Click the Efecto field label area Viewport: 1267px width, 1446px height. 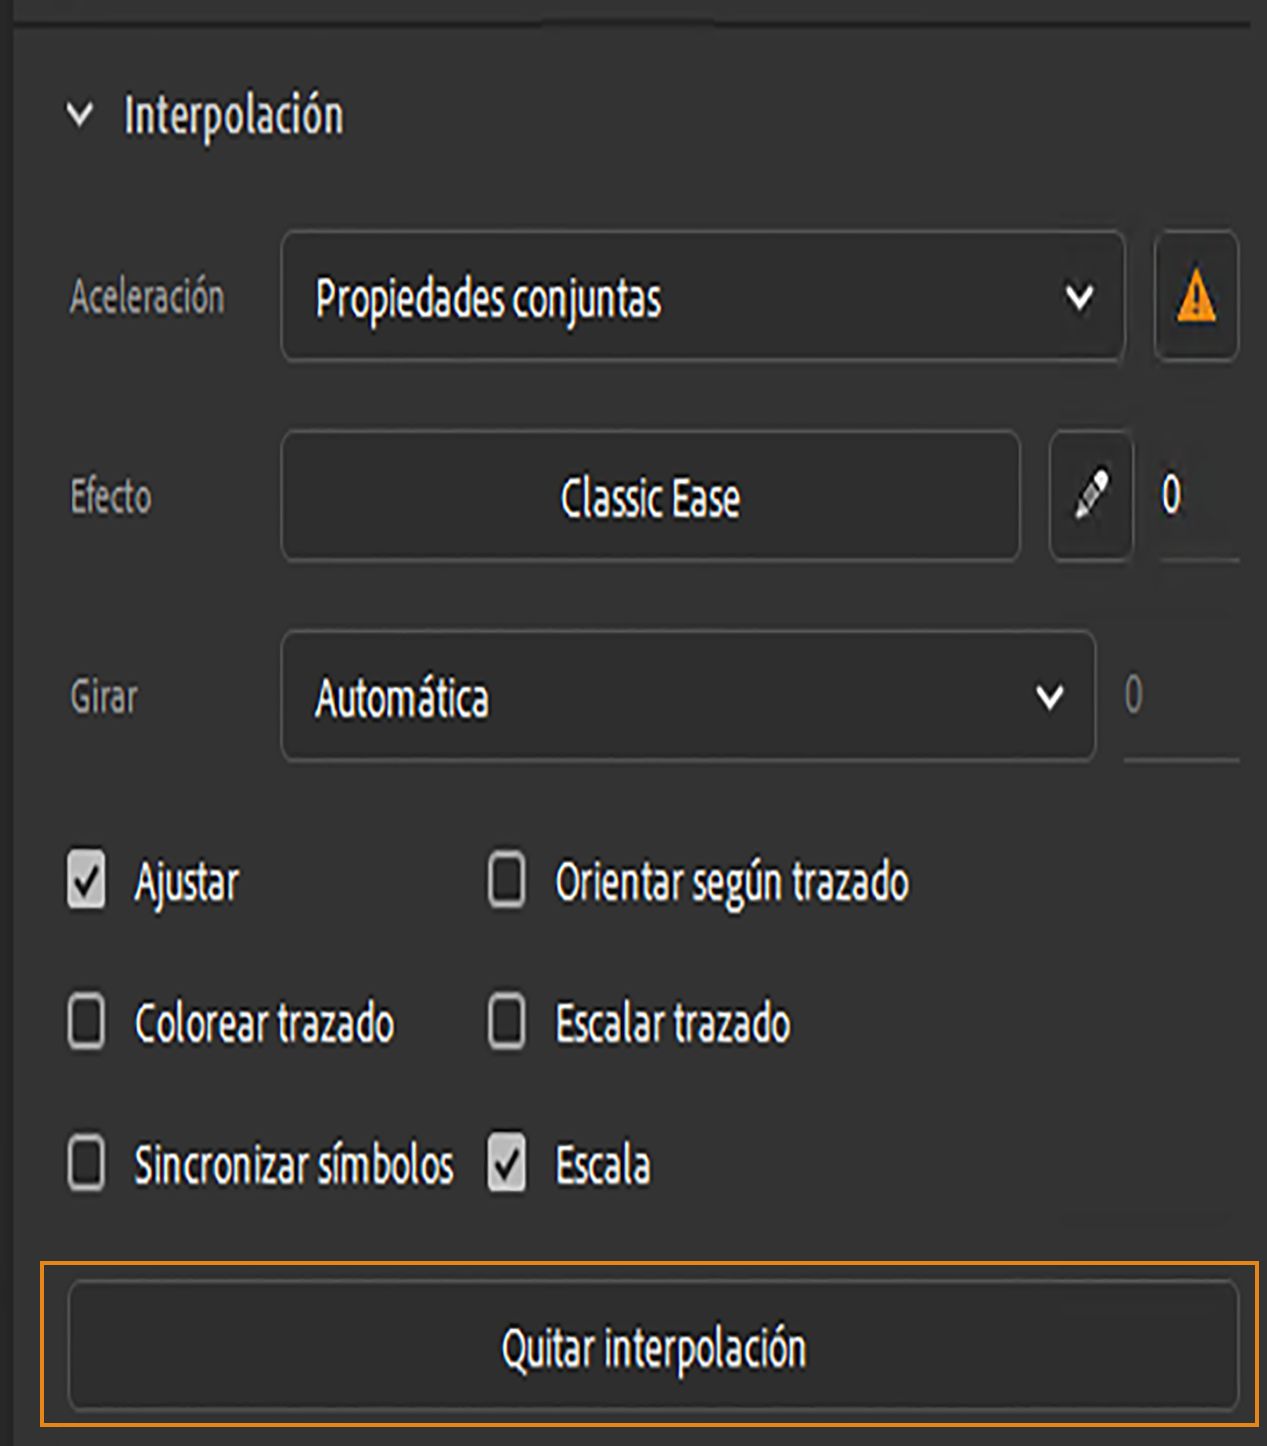(x=110, y=497)
